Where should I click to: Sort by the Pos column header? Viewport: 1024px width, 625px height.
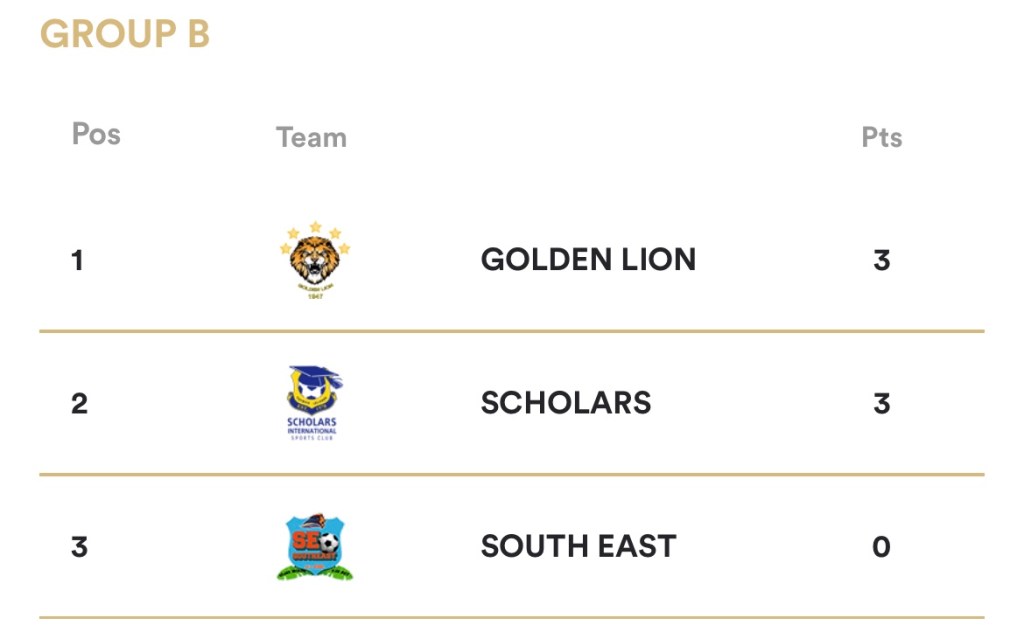(x=96, y=134)
